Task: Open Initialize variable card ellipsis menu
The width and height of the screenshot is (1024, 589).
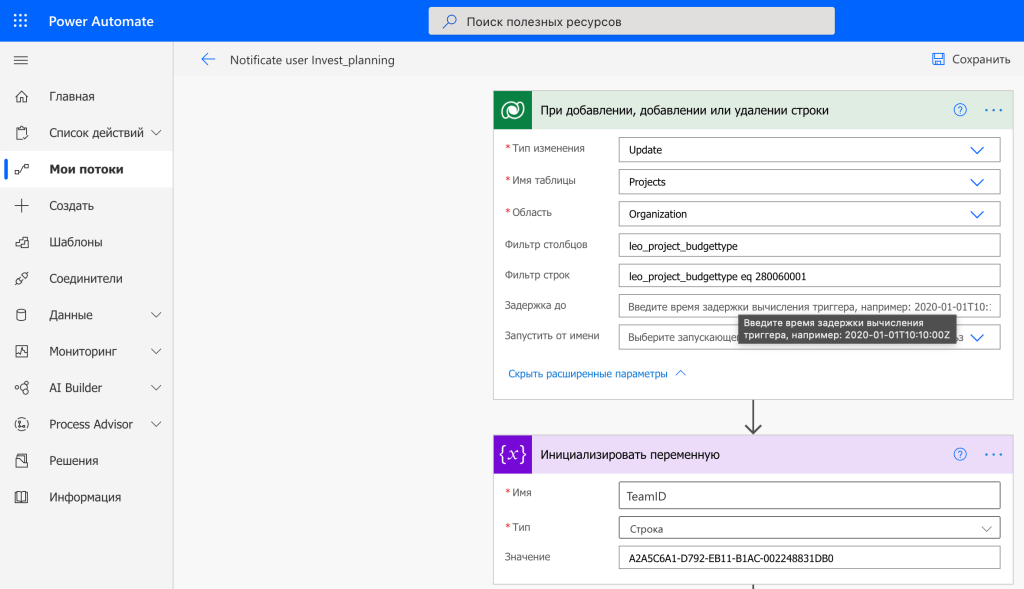Action: (993, 454)
